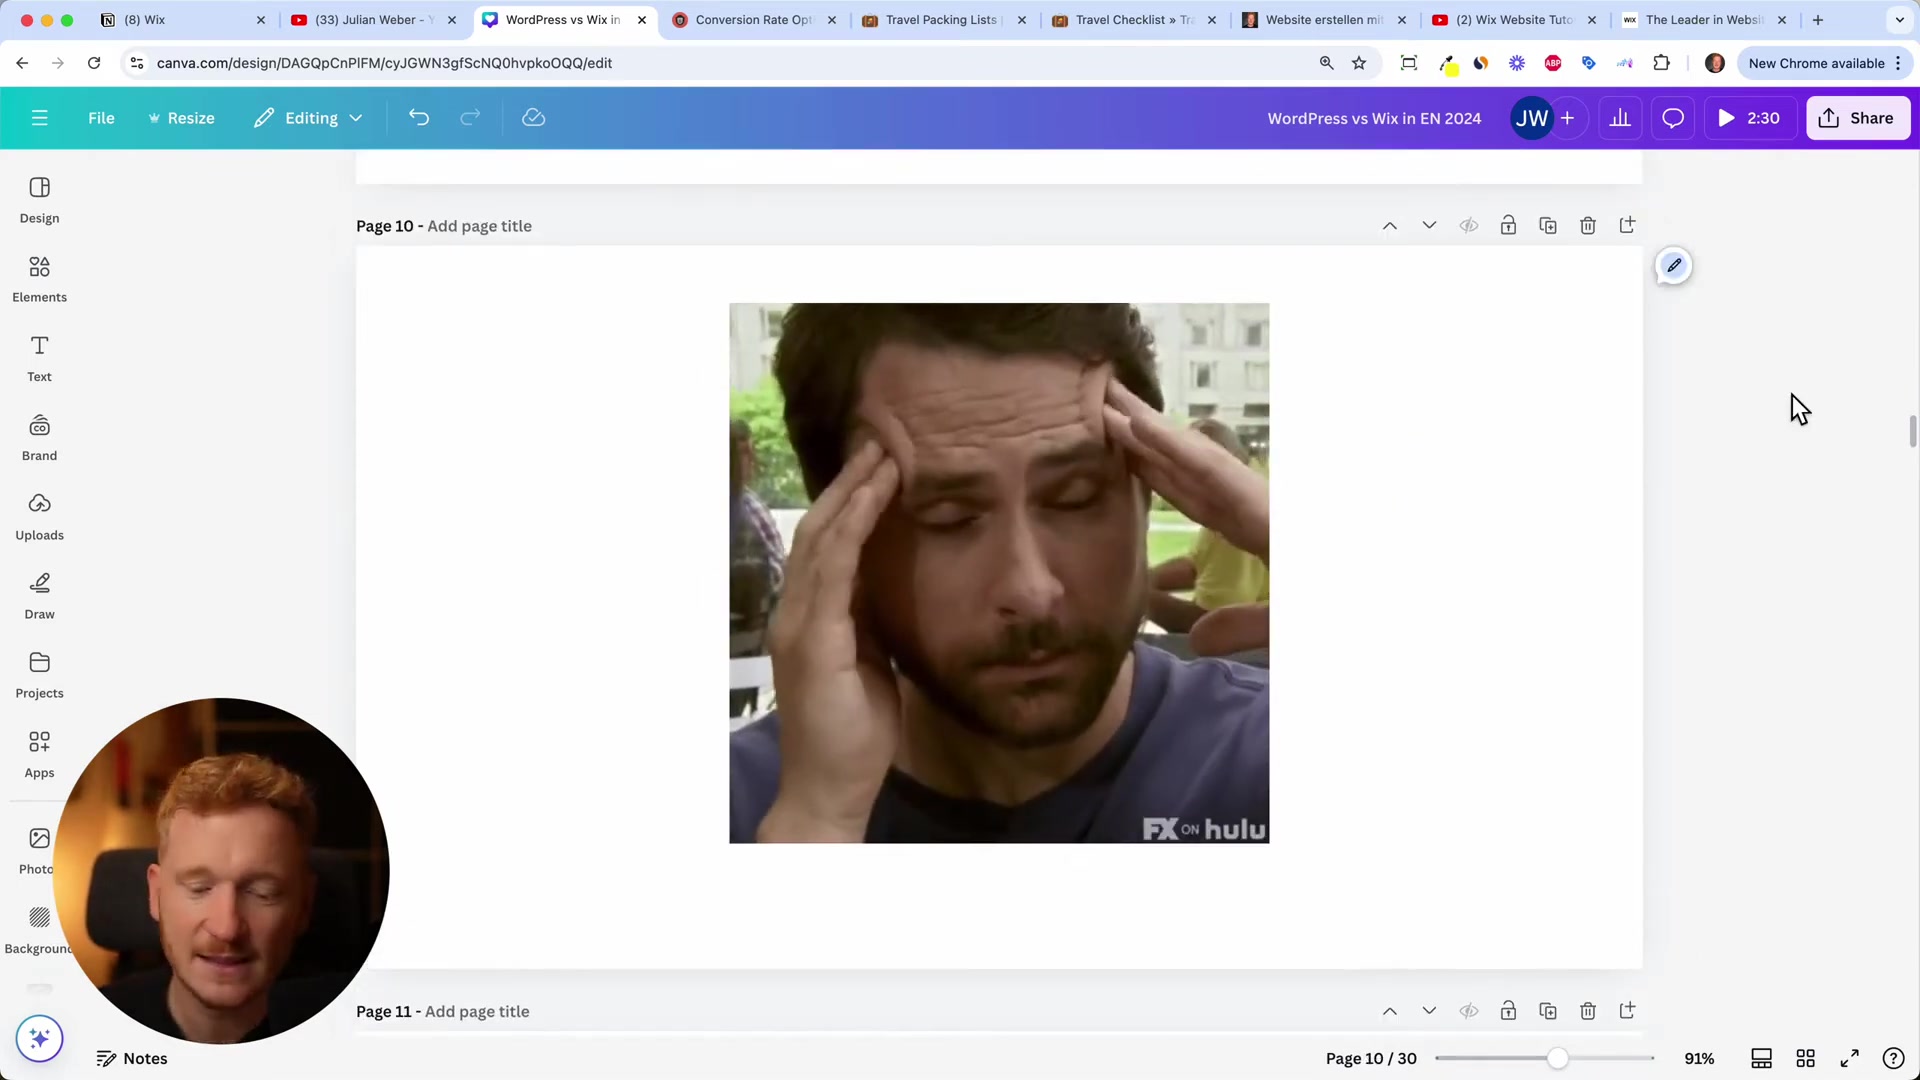Duplicate Page 11
Screen dimensions: 1920x1080
coord(1548,1011)
